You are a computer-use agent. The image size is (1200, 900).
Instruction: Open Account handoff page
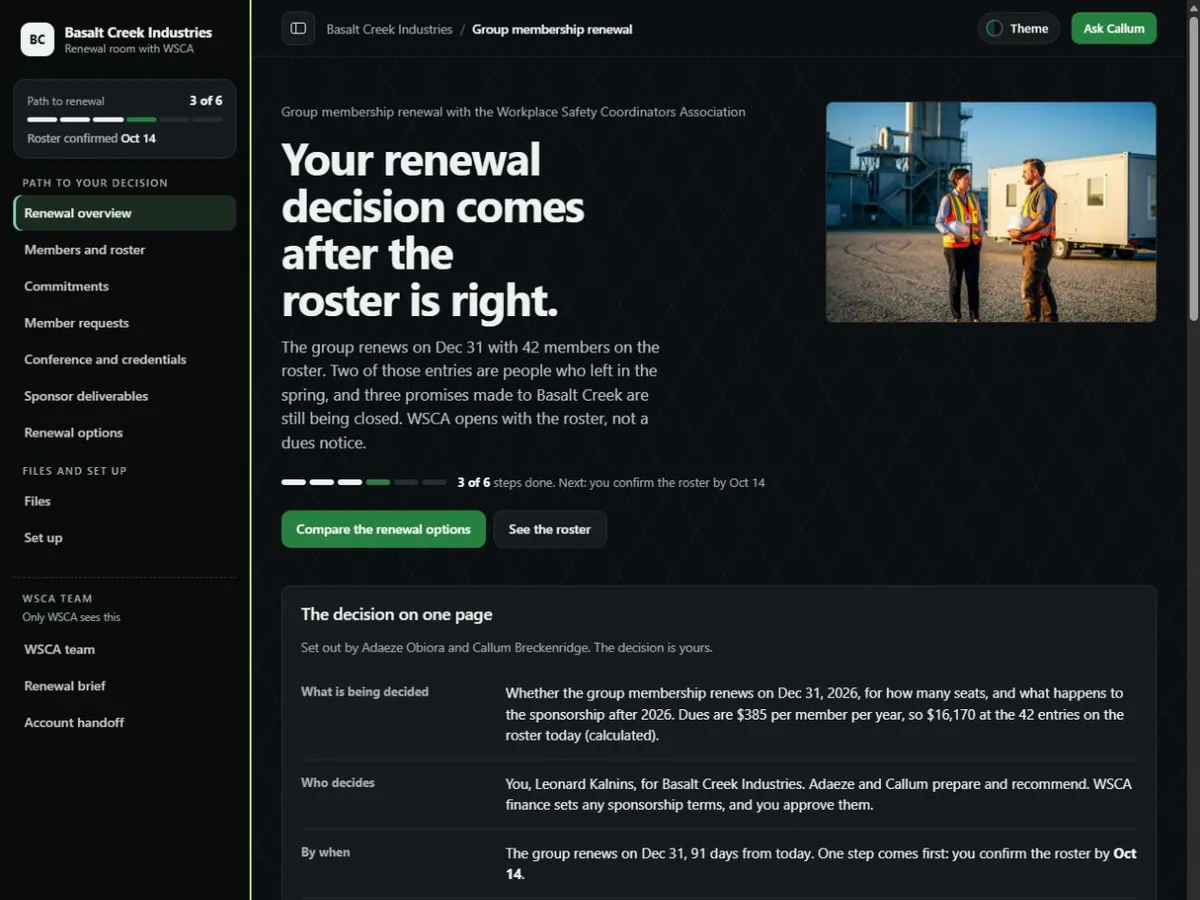click(125, 722)
